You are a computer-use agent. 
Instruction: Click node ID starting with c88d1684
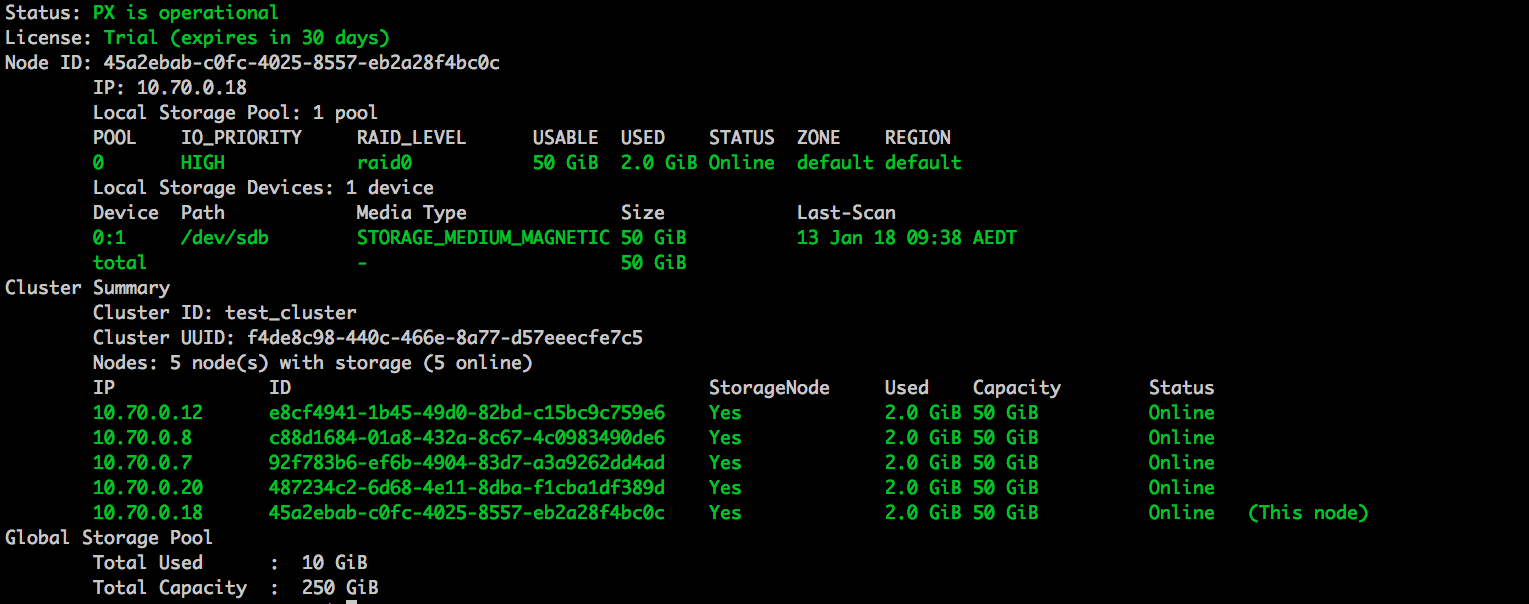click(x=466, y=438)
